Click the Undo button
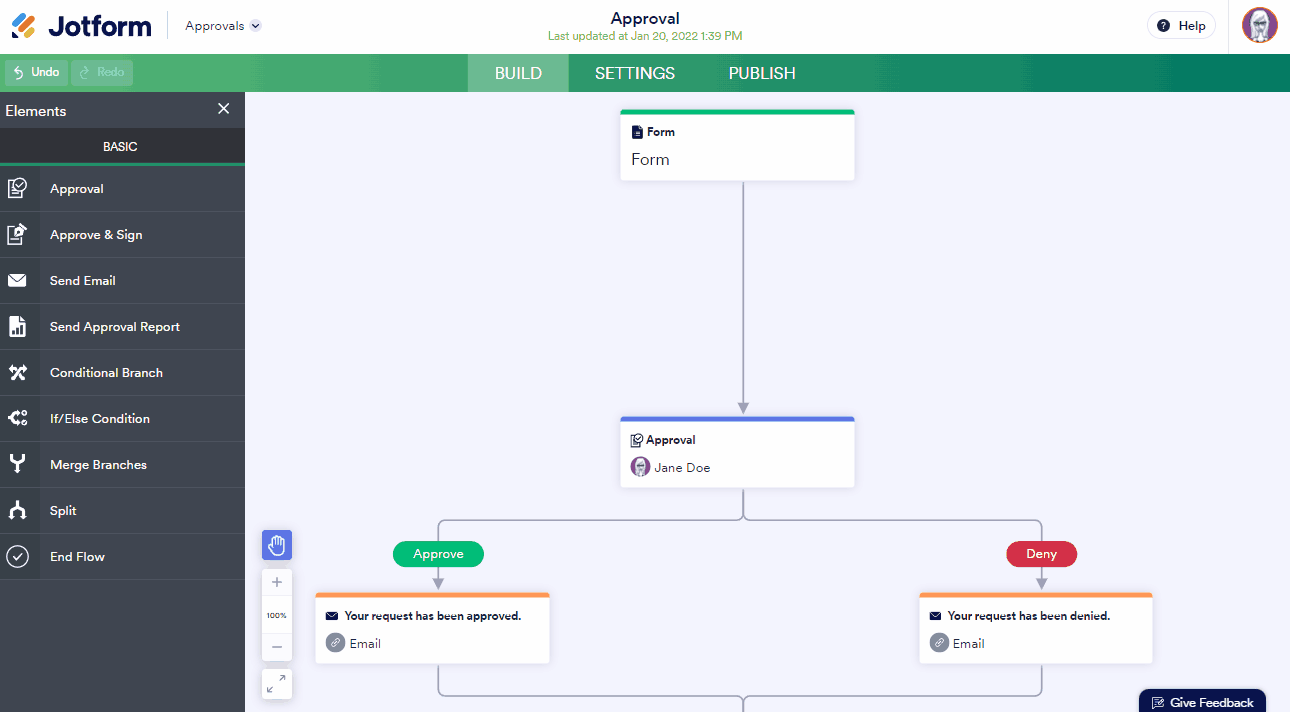 coord(36,72)
